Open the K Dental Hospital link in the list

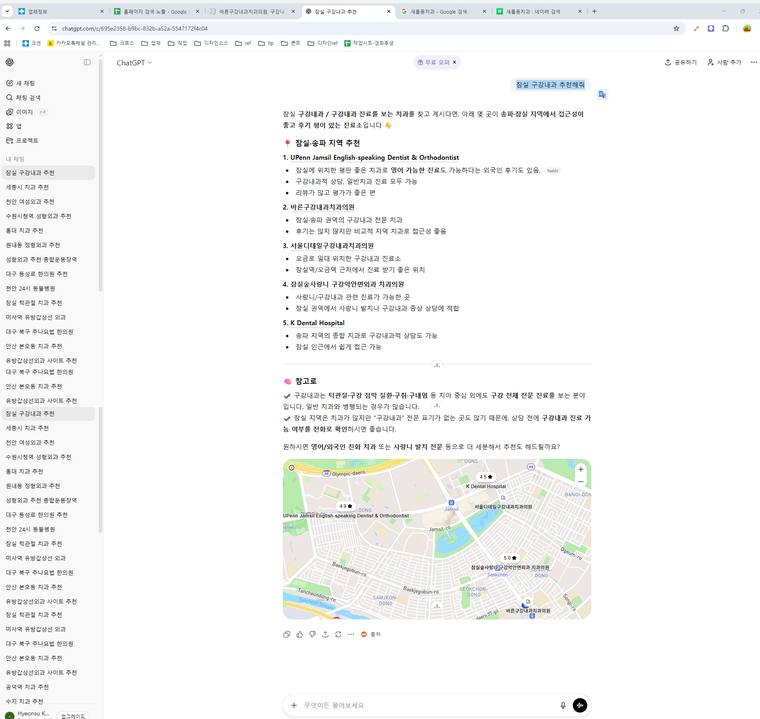pyautogui.click(x=317, y=323)
